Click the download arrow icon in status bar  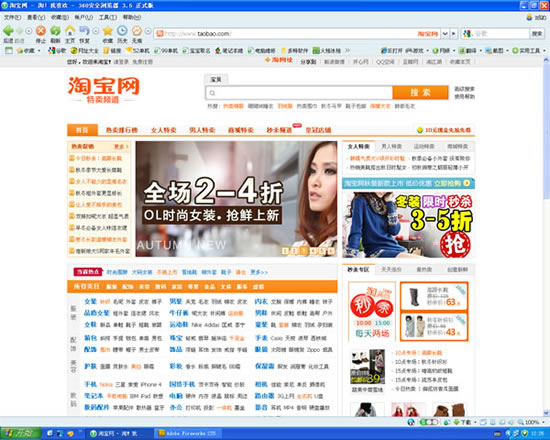[456, 422]
